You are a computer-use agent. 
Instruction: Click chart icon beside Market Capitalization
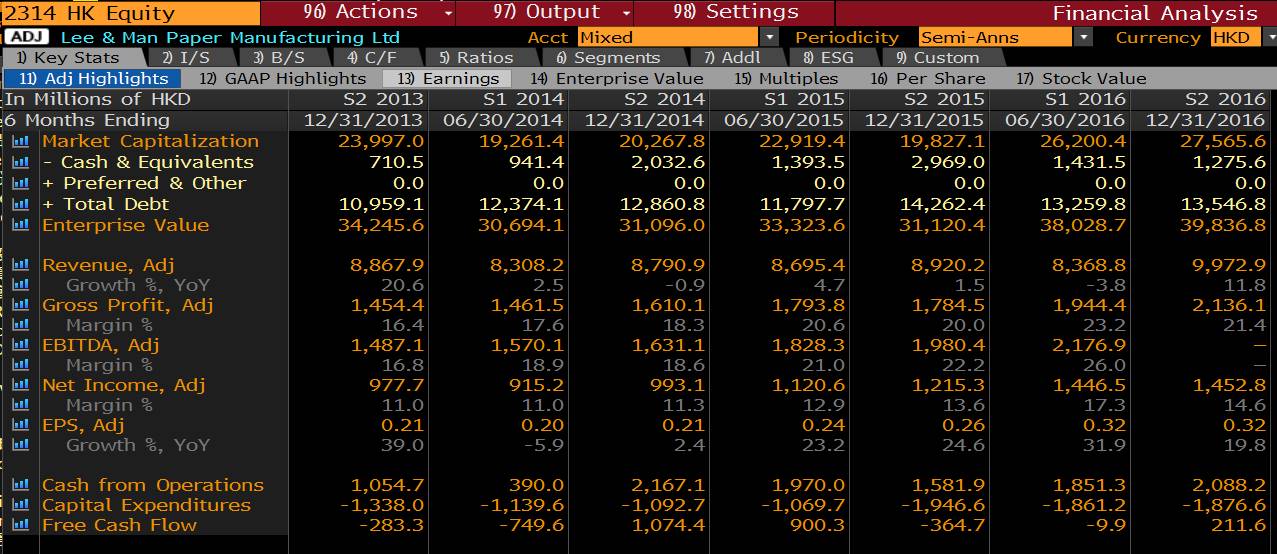20,141
